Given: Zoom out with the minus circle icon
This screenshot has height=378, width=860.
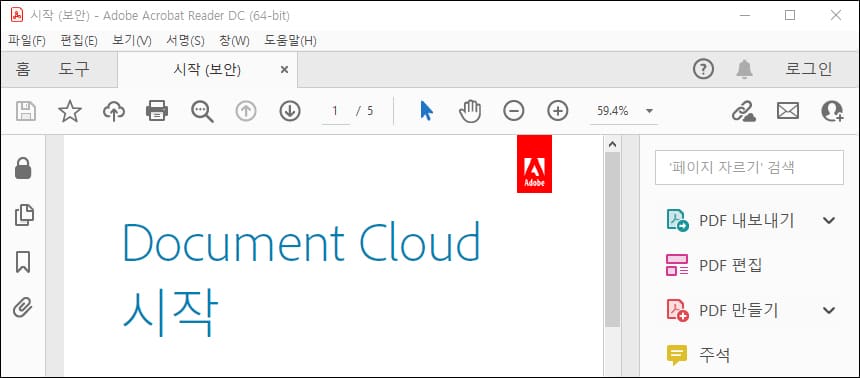Looking at the screenshot, I should coord(513,111).
